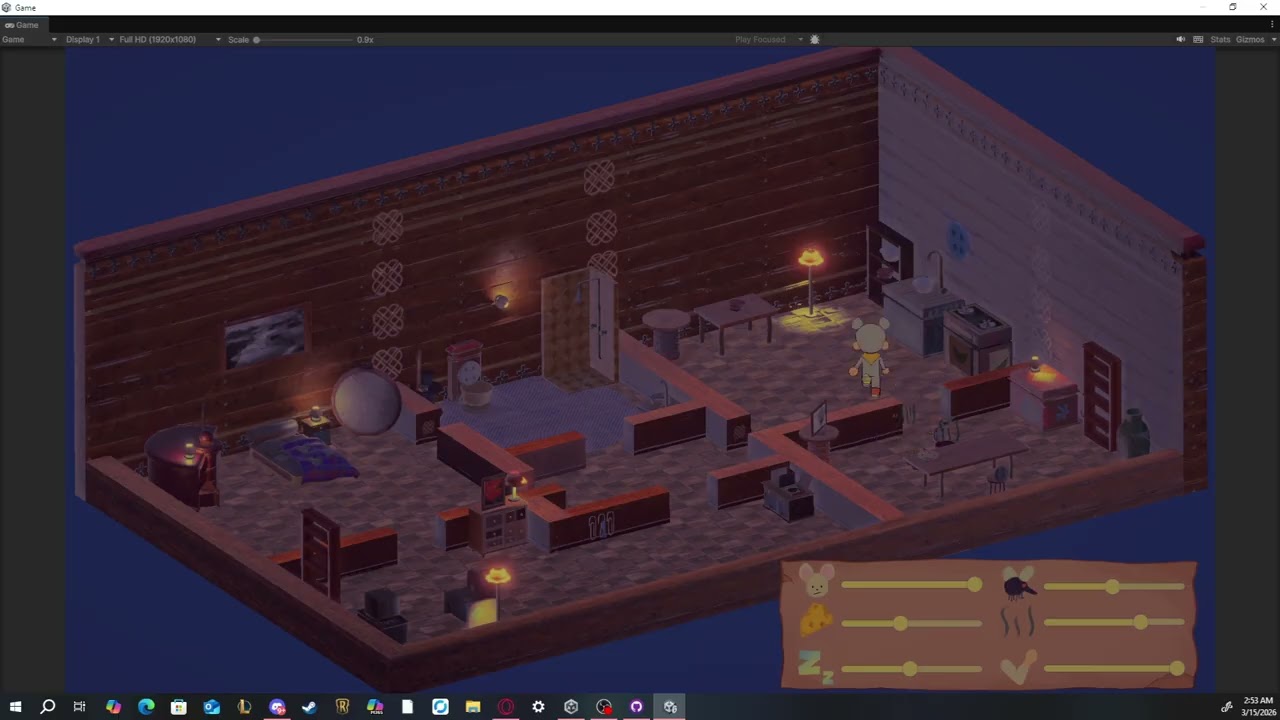Open the Gizmos dropdown arrow

[1272, 39]
